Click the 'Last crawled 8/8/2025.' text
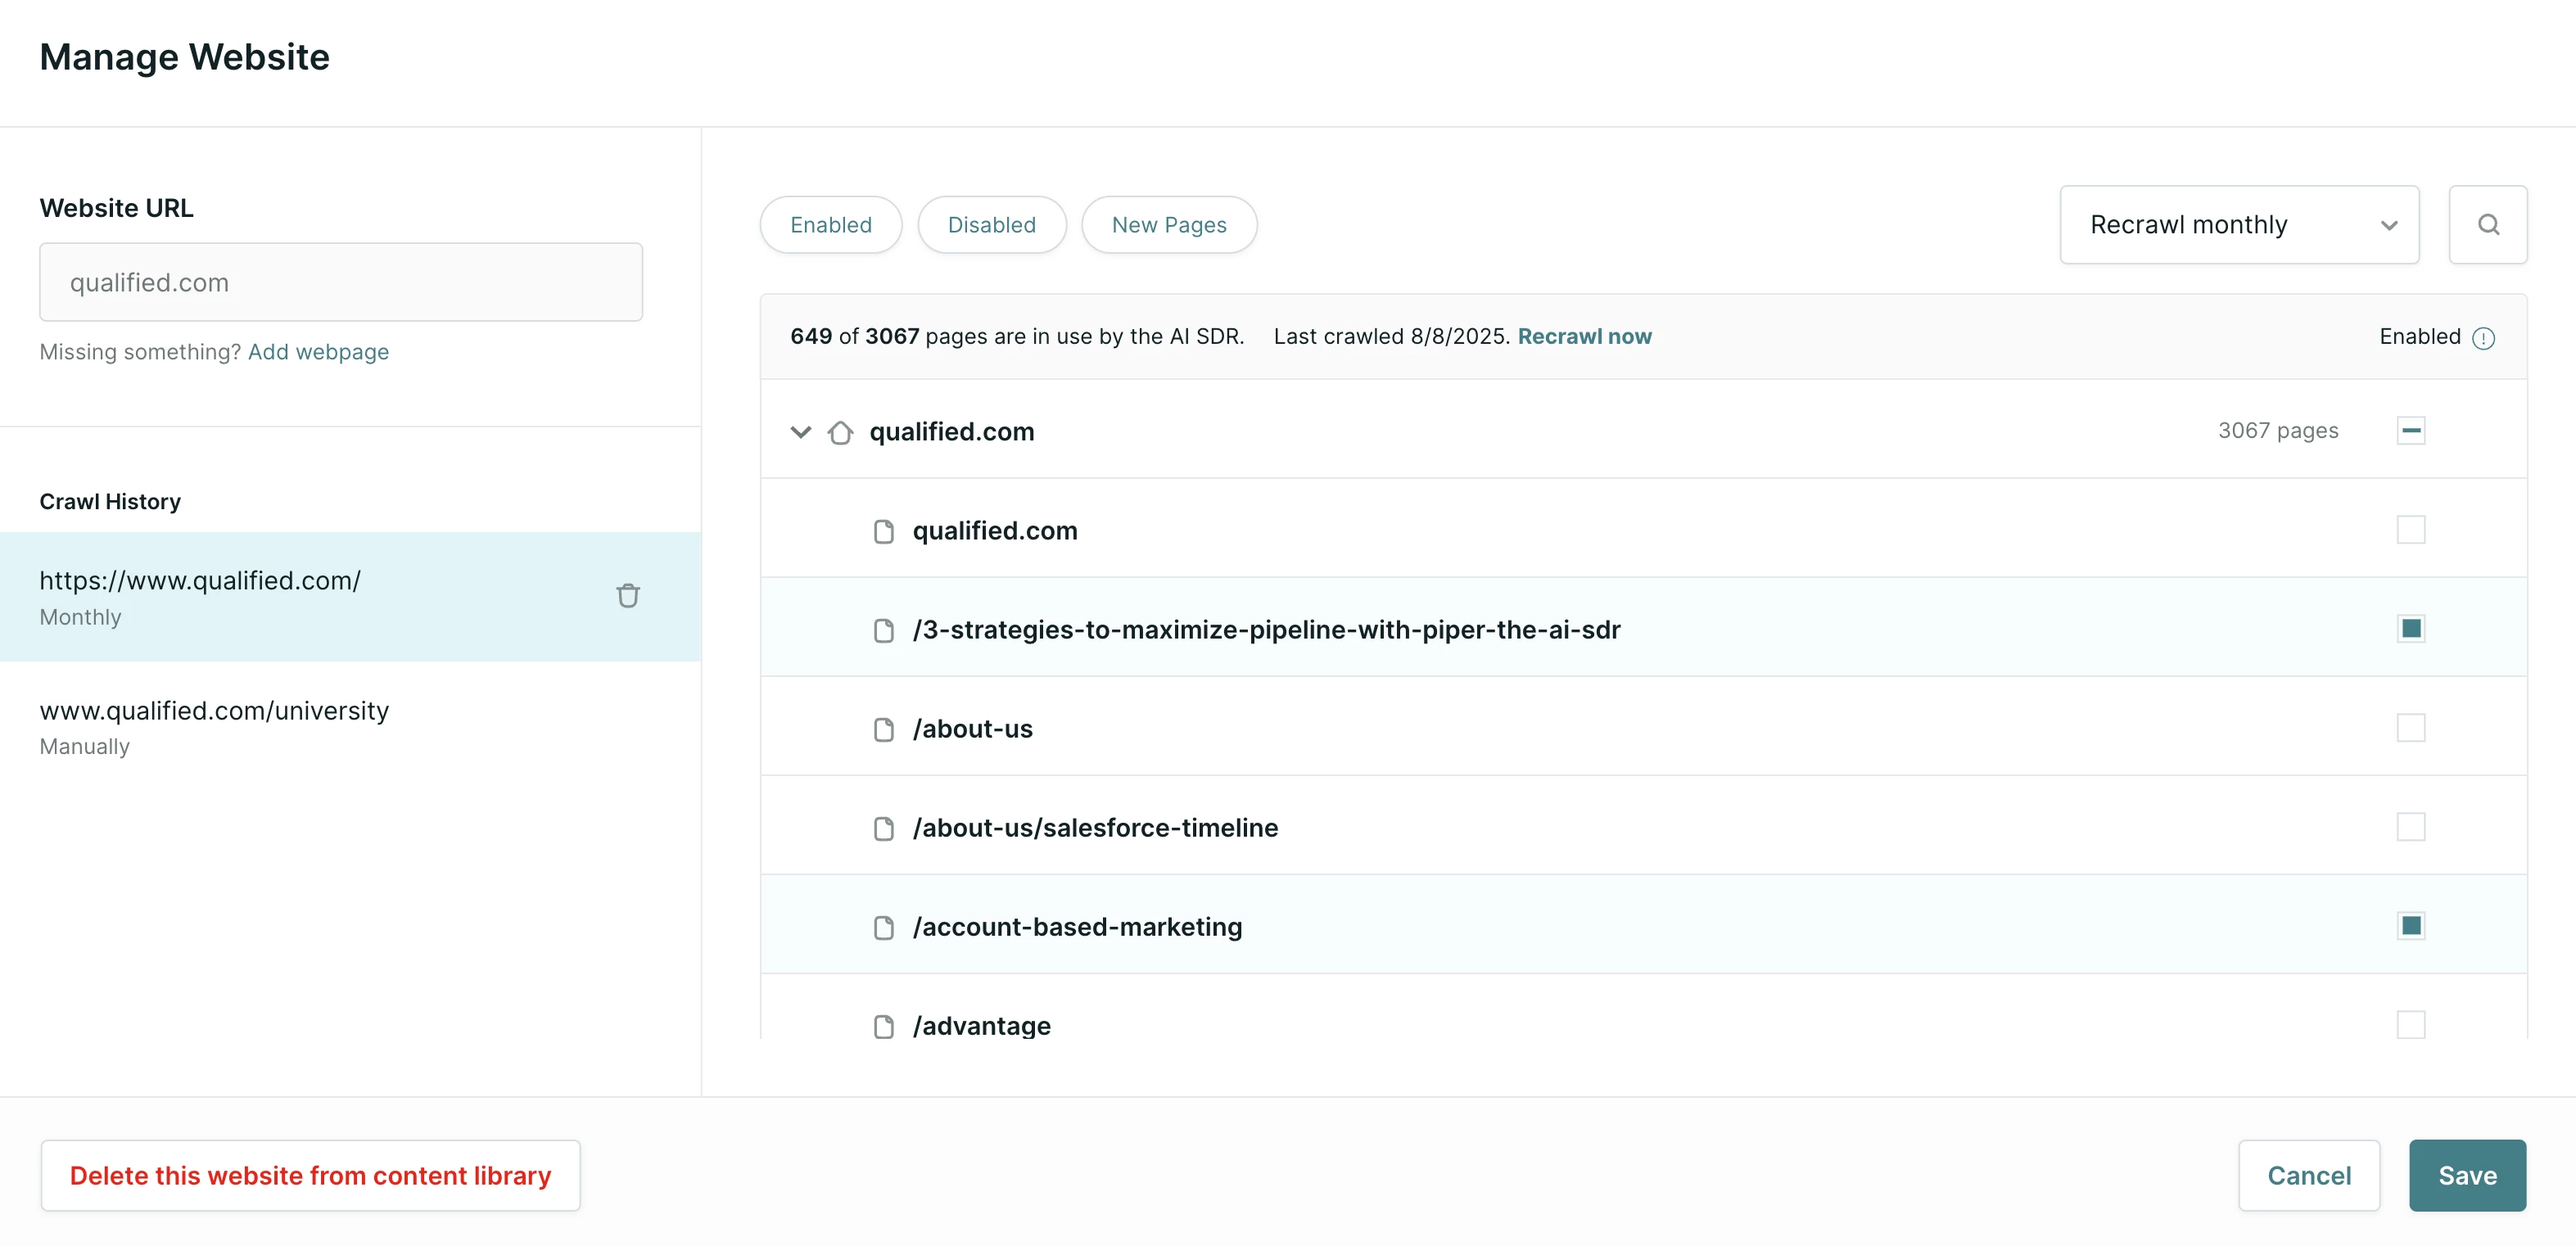This screenshot has height=1246, width=2576. [1391, 337]
